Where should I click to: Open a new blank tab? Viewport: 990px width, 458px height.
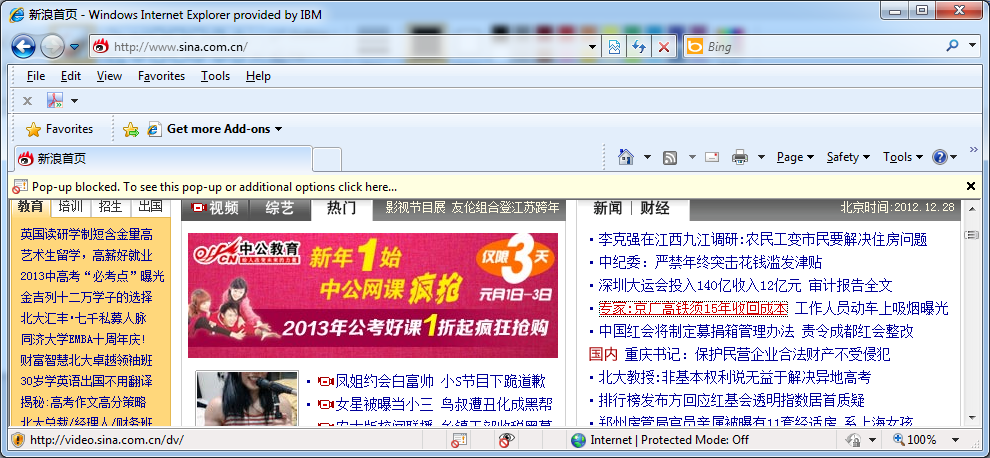point(327,159)
